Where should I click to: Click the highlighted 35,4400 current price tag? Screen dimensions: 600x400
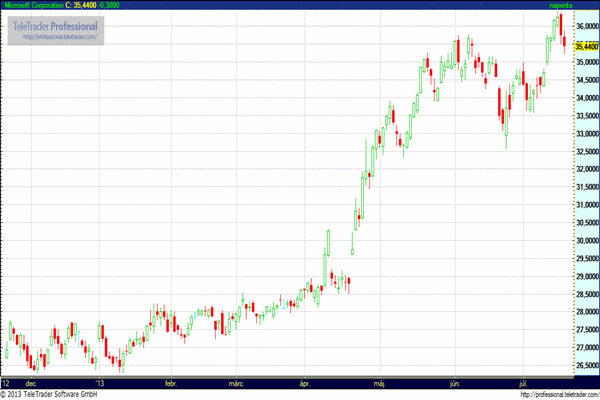tap(586, 45)
